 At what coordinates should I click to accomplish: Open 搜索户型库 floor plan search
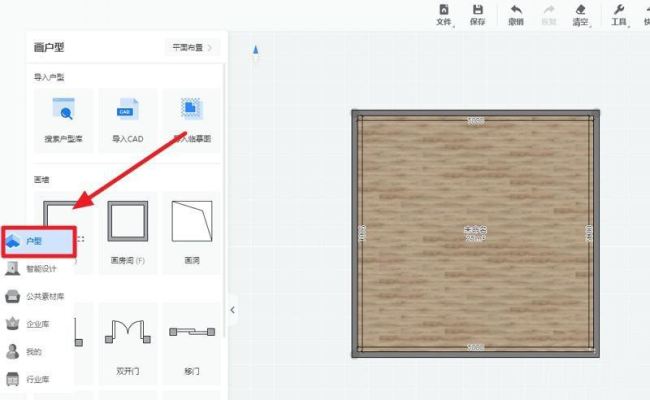(63, 120)
